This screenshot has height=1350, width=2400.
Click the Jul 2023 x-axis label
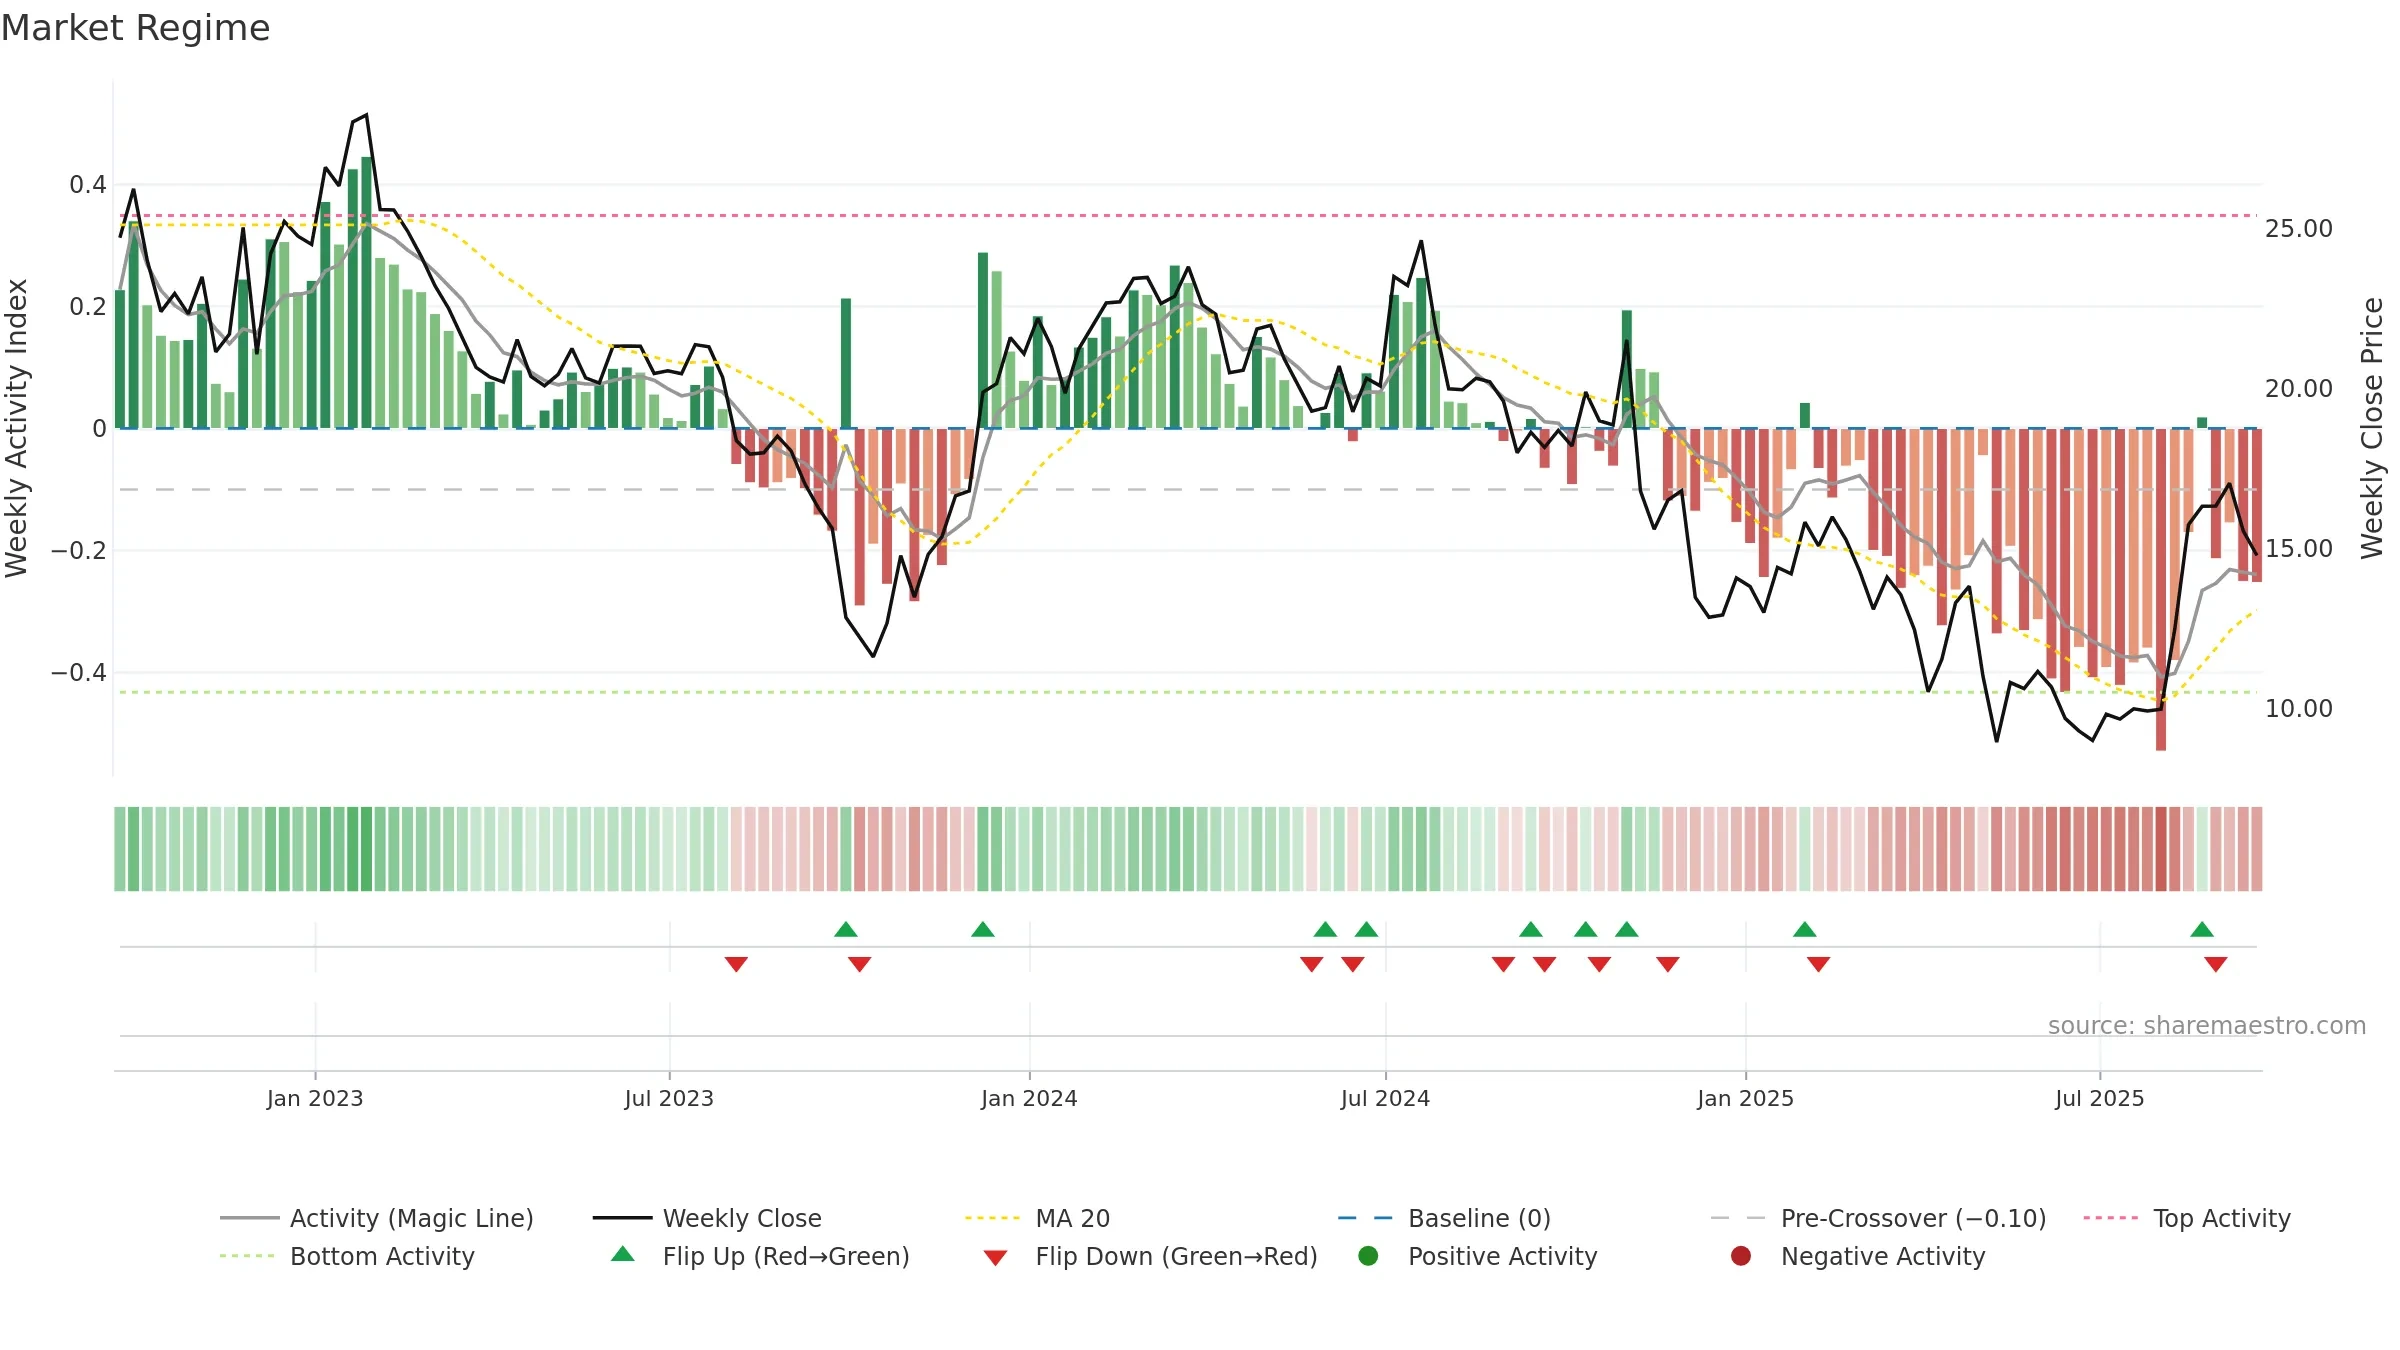[669, 1098]
